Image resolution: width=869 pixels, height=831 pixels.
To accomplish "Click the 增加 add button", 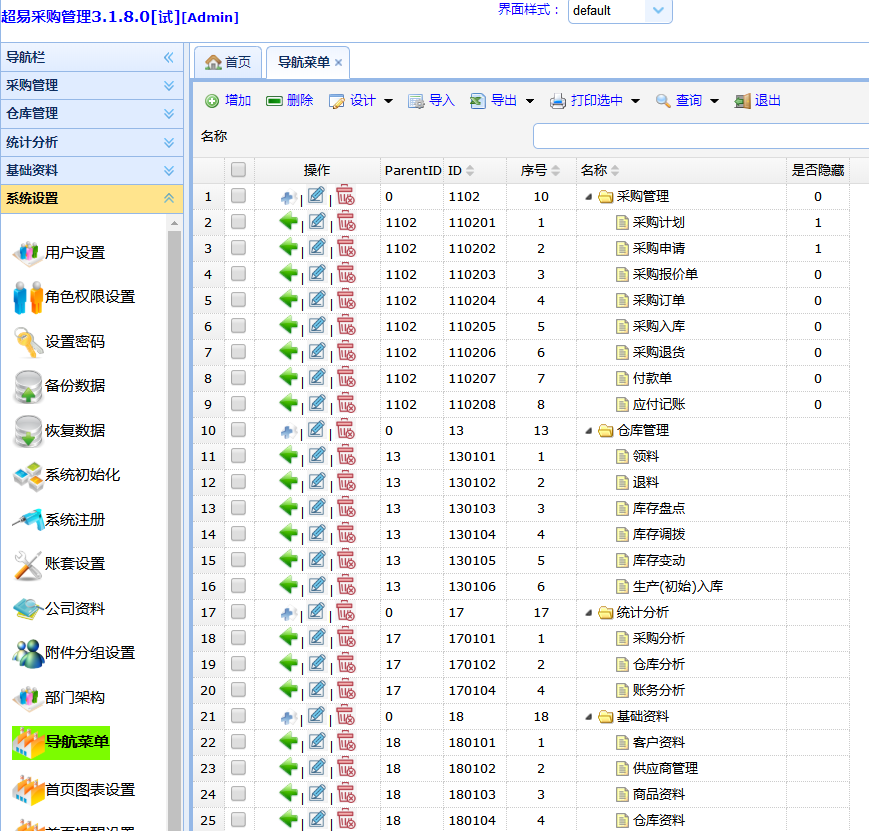I will pyautogui.click(x=228, y=101).
